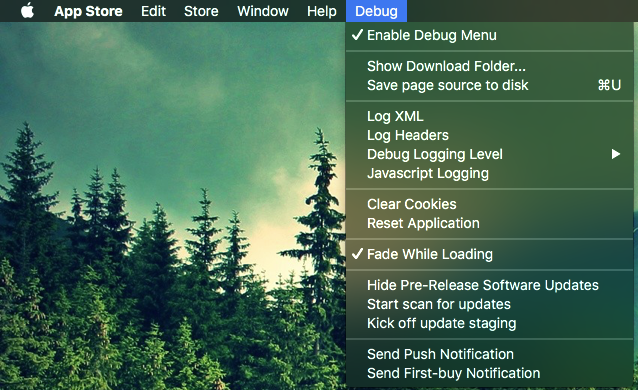This screenshot has height=390, width=638.
Task: Select Reset Application
Action: coord(489,223)
